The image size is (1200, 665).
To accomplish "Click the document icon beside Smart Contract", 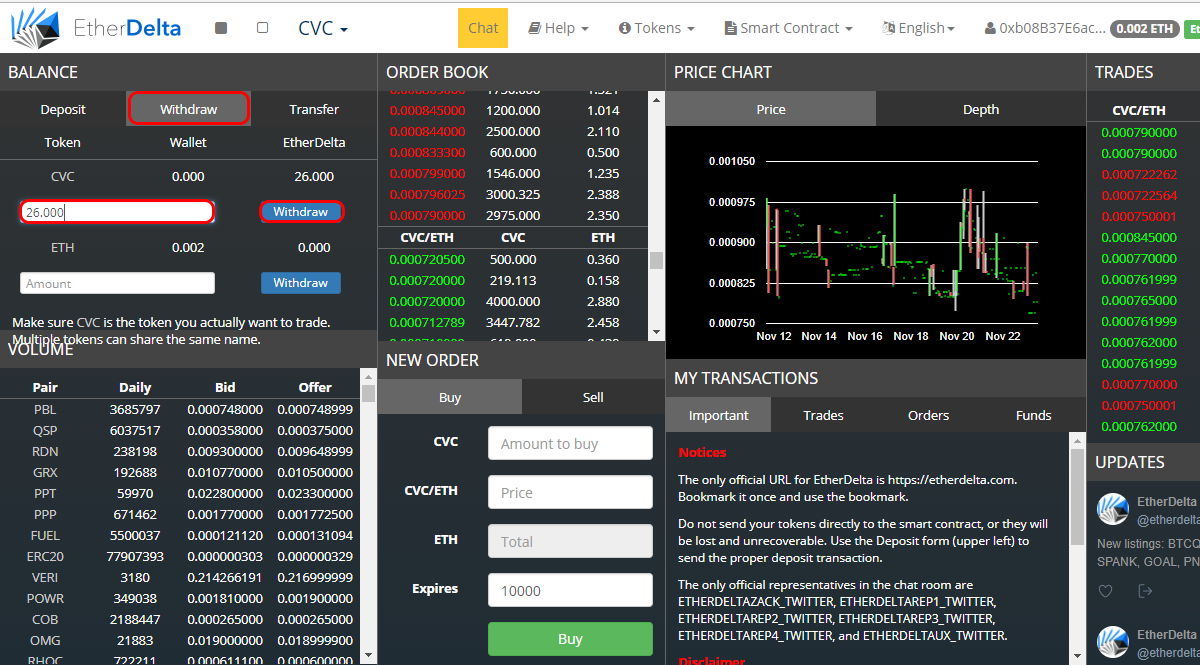I will point(731,28).
